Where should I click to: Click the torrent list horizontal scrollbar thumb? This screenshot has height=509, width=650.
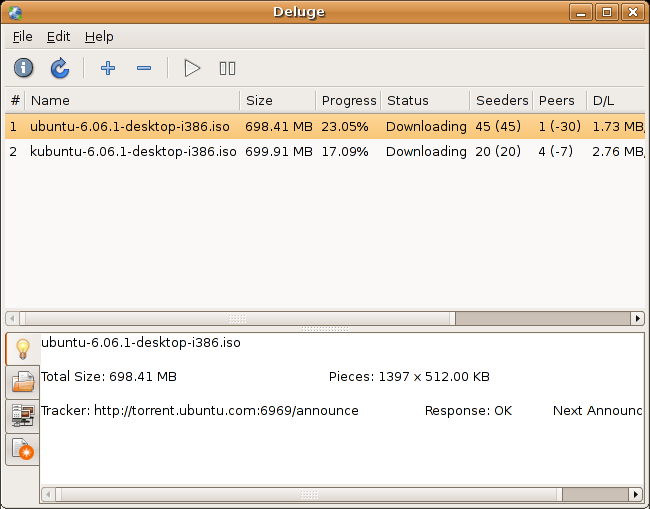[238, 319]
